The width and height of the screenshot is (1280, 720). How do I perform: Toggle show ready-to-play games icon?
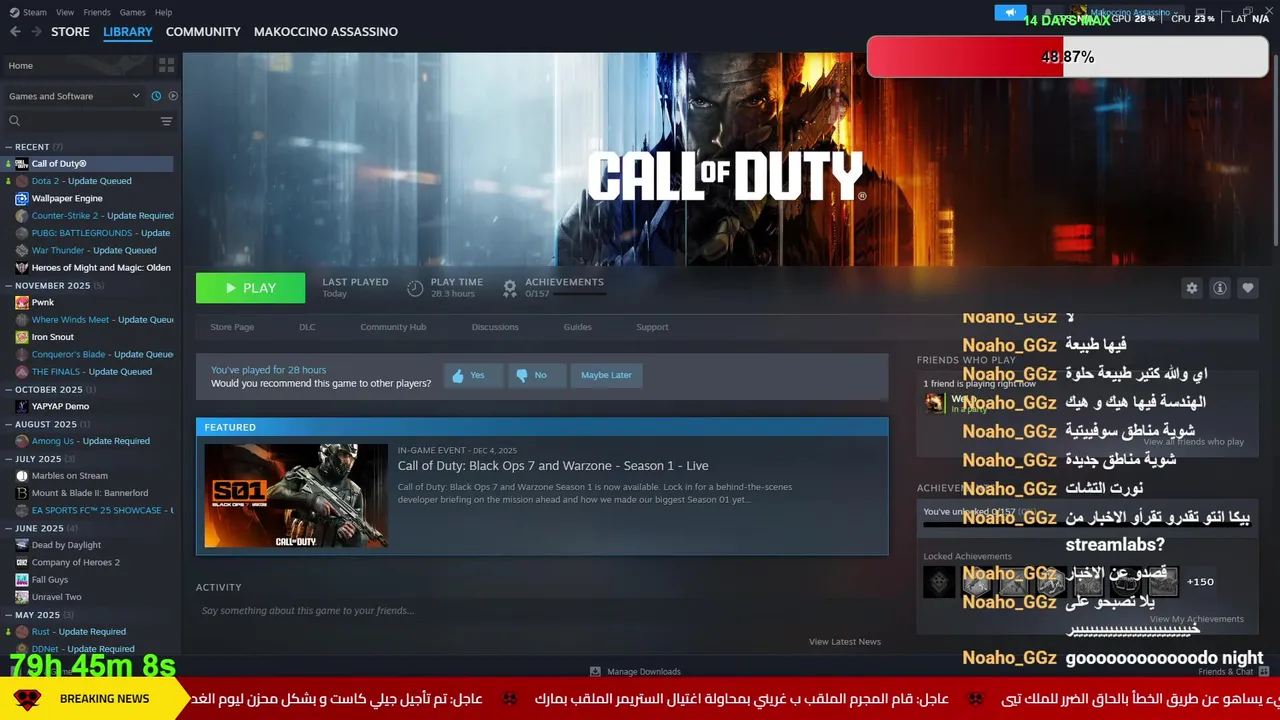(x=173, y=96)
